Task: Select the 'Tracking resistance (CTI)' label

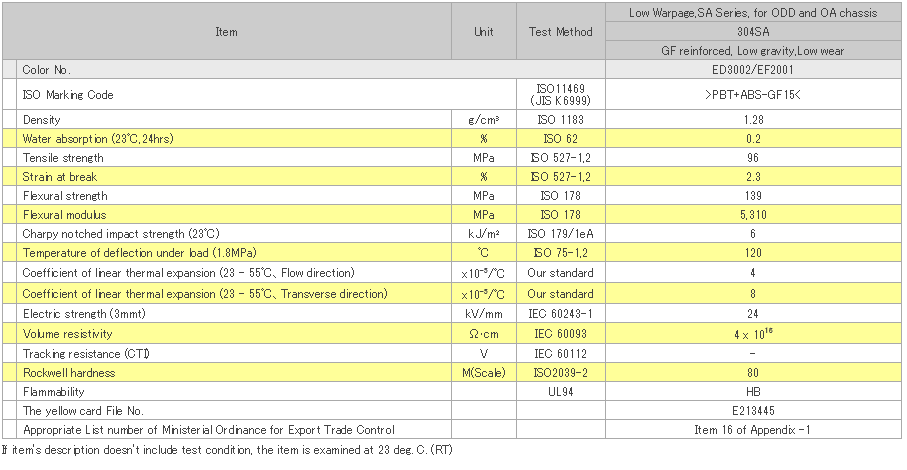Action: click(x=86, y=354)
